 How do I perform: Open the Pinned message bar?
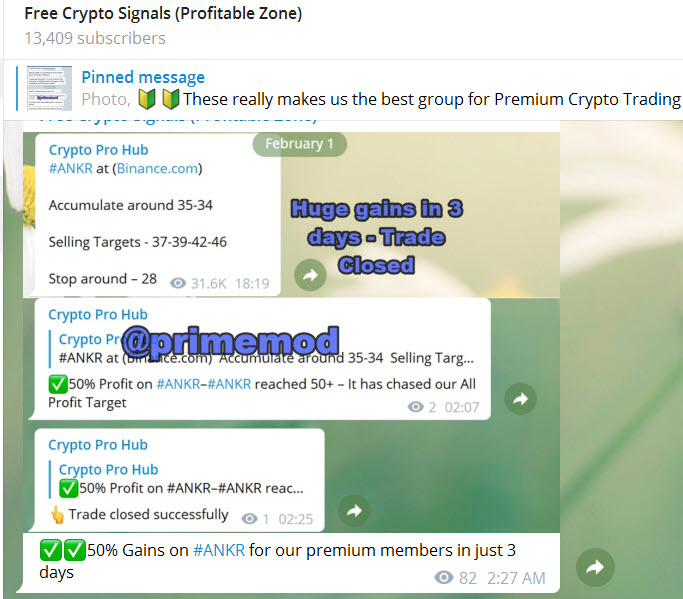(348, 89)
